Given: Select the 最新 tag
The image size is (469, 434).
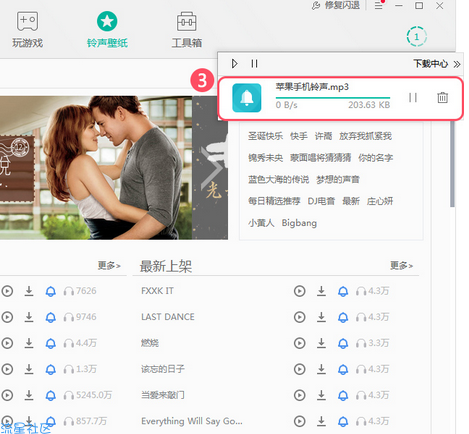Looking at the screenshot, I should (351, 201).
